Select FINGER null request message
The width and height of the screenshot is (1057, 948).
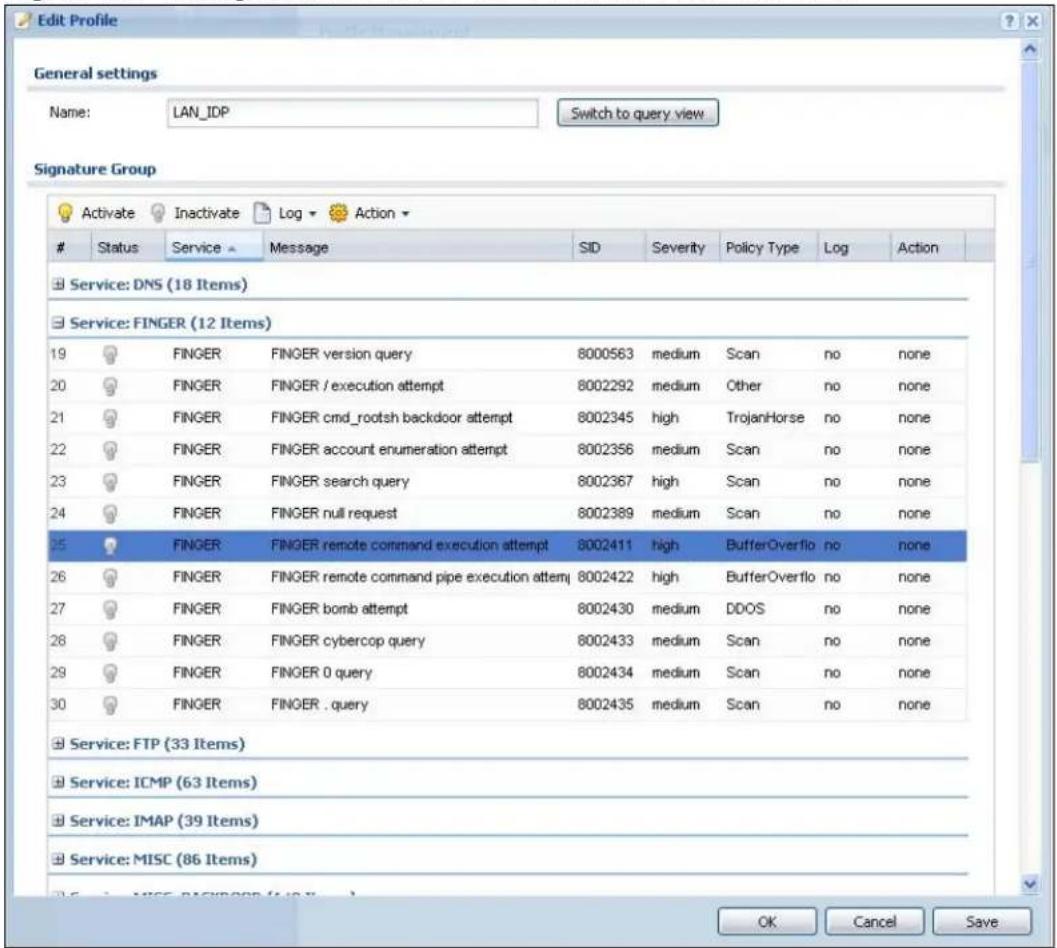tap(334, 514)
